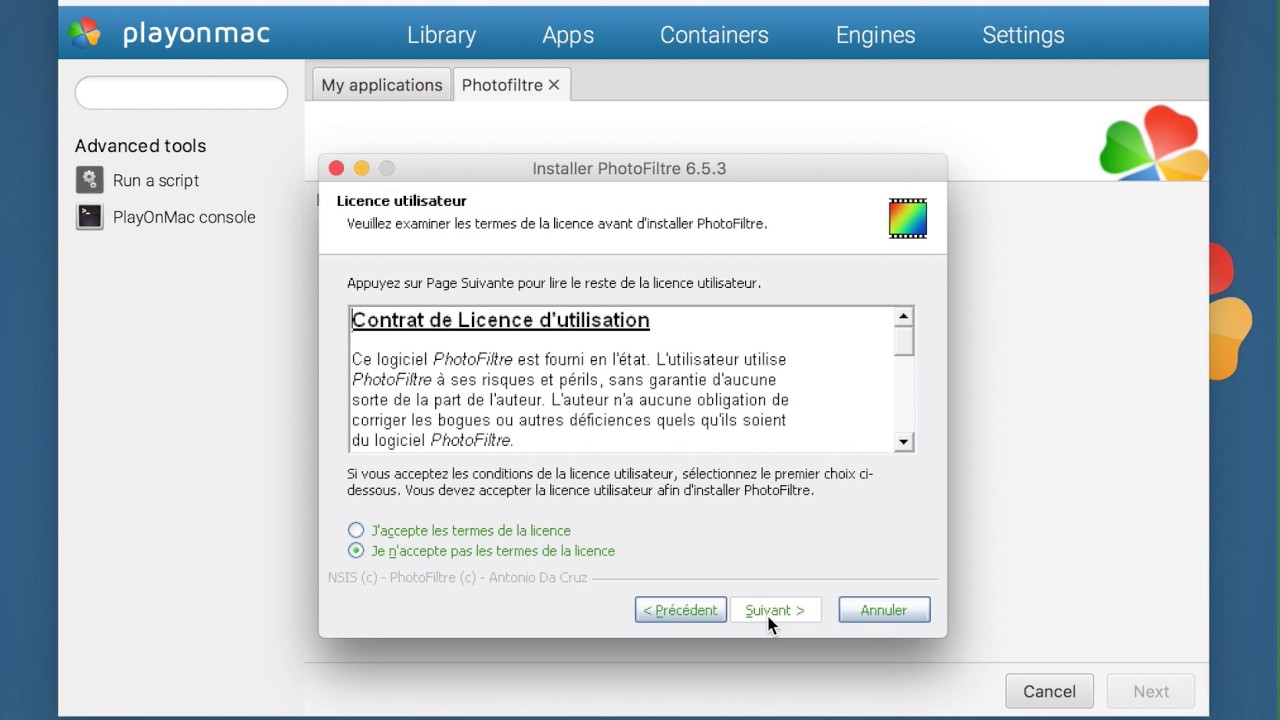Open PlayOnMac Settings
This screenshot has height=720, width=1280.
[1023, 35]
